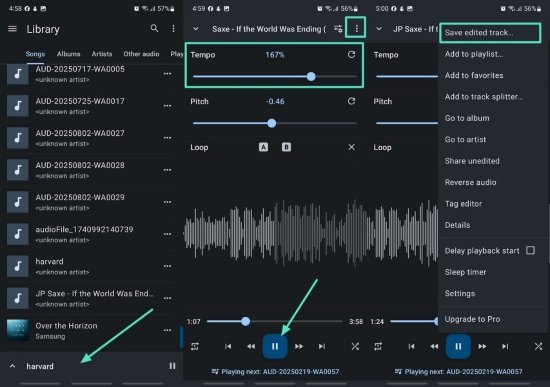
Task: Open options for AUD-20250802-WA0029
Action: coord(167,202)
